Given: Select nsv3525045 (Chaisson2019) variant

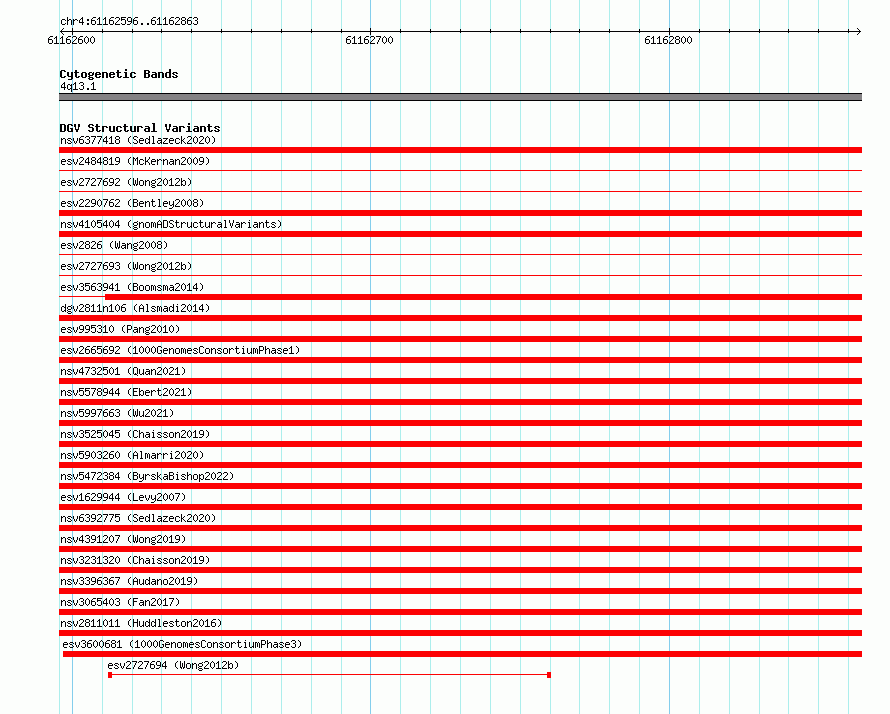Looking at the screenshot, I should coord(135,434).
